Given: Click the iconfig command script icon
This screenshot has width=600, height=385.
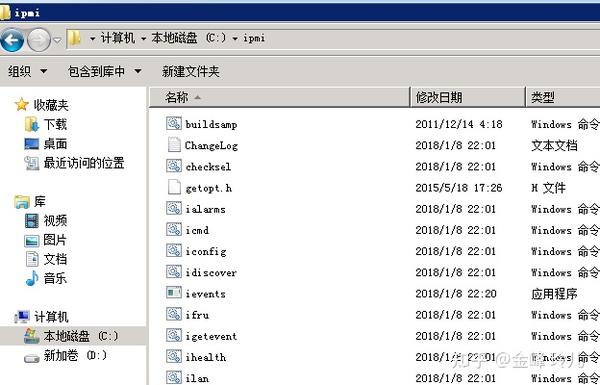Looking at the screenshot, I should coord(174,251).
